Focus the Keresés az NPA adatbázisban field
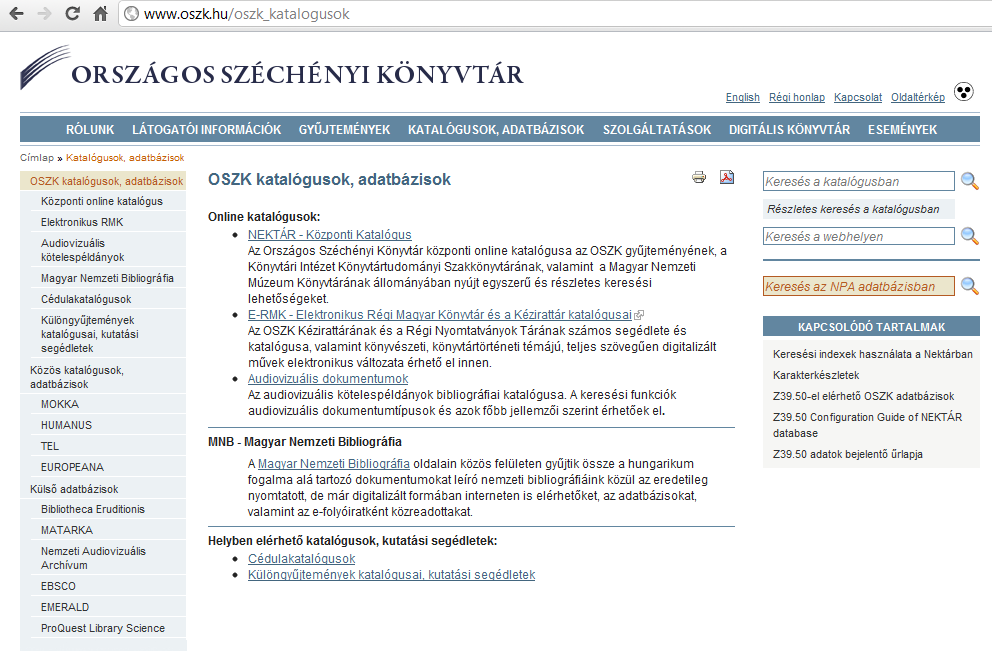 click(x=859, y=286)
